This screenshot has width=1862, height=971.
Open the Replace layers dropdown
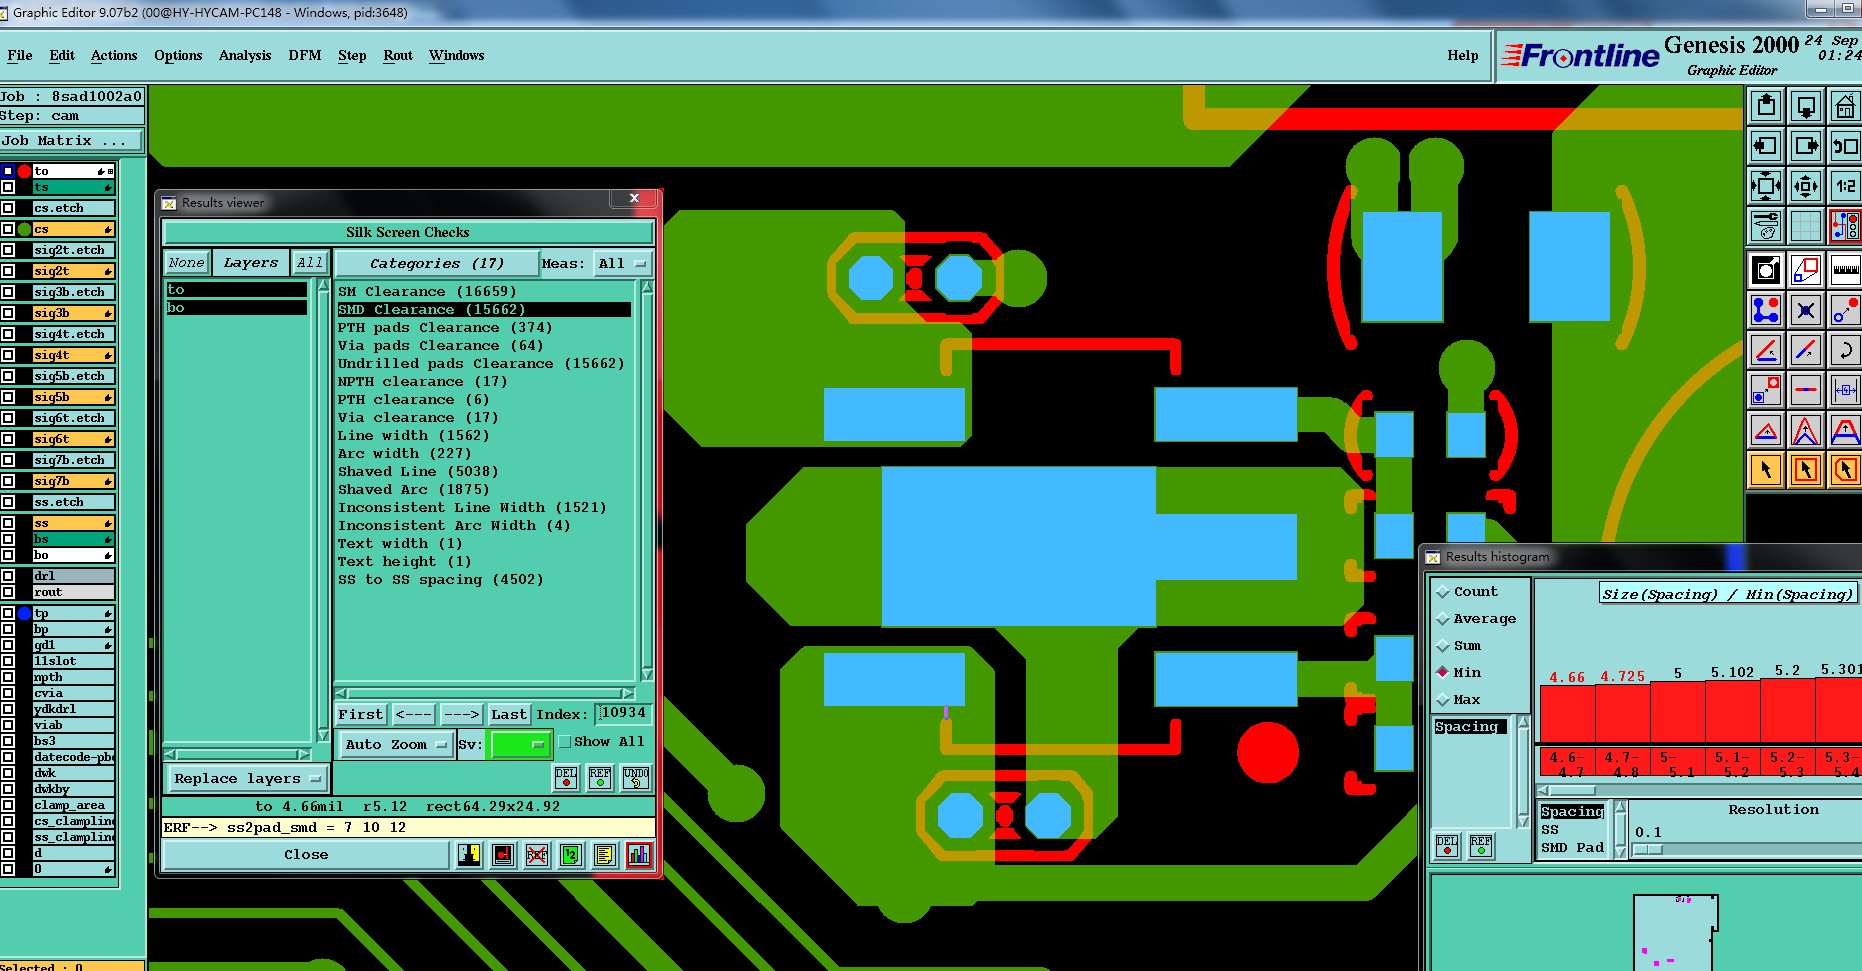pyautogui.click(x=246, y=779)
